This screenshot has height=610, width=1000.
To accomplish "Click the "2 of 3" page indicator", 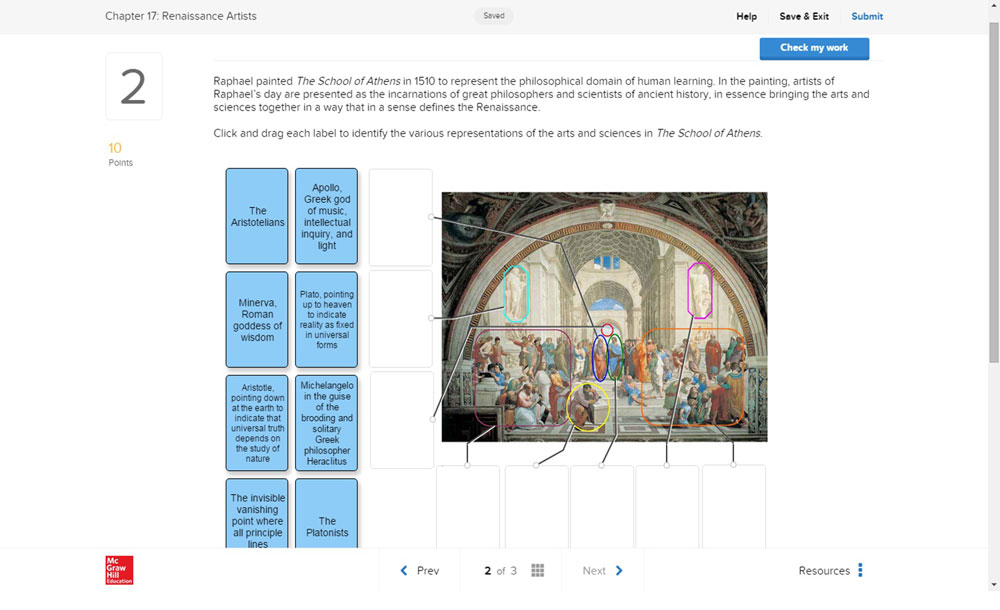I will coord(501,570).
